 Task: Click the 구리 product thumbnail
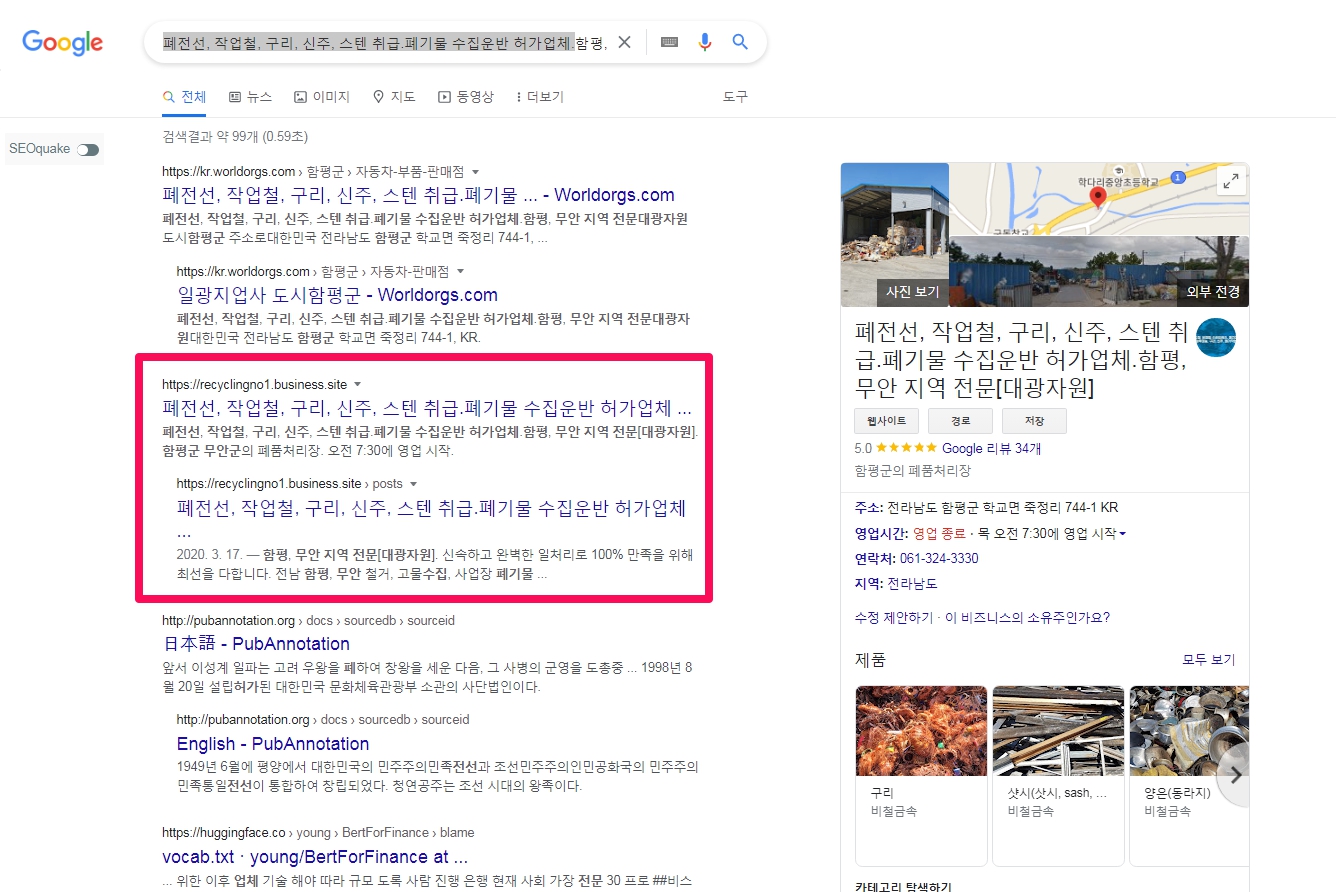tap(921, 732)
